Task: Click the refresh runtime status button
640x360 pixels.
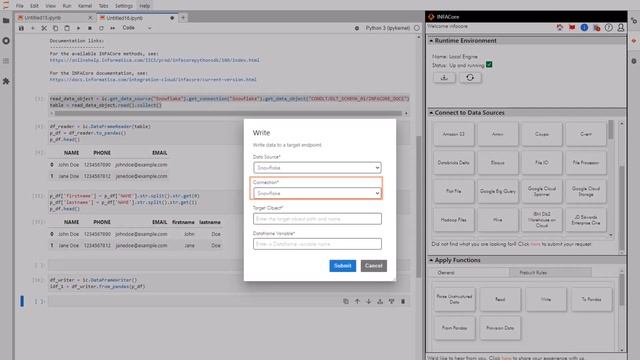Action: click(x=470, y=78)
